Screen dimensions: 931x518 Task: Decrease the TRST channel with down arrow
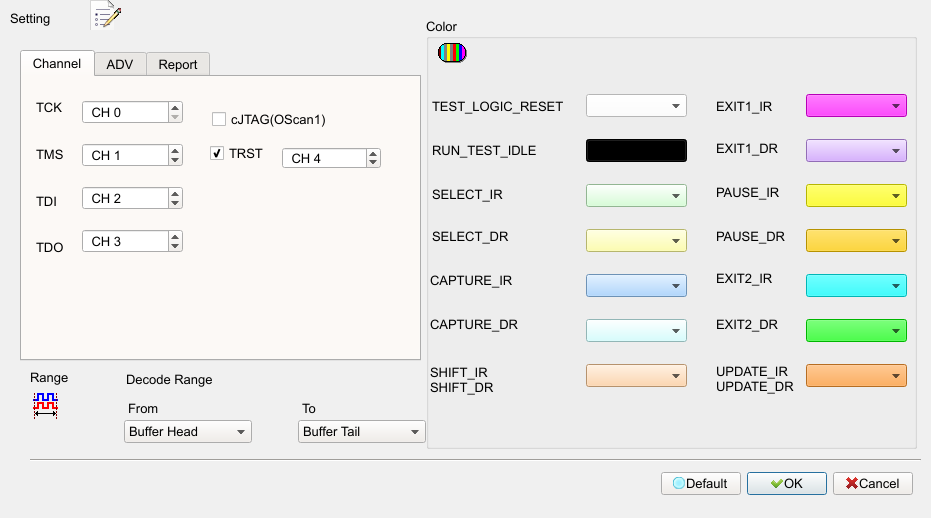coord(373,163)
